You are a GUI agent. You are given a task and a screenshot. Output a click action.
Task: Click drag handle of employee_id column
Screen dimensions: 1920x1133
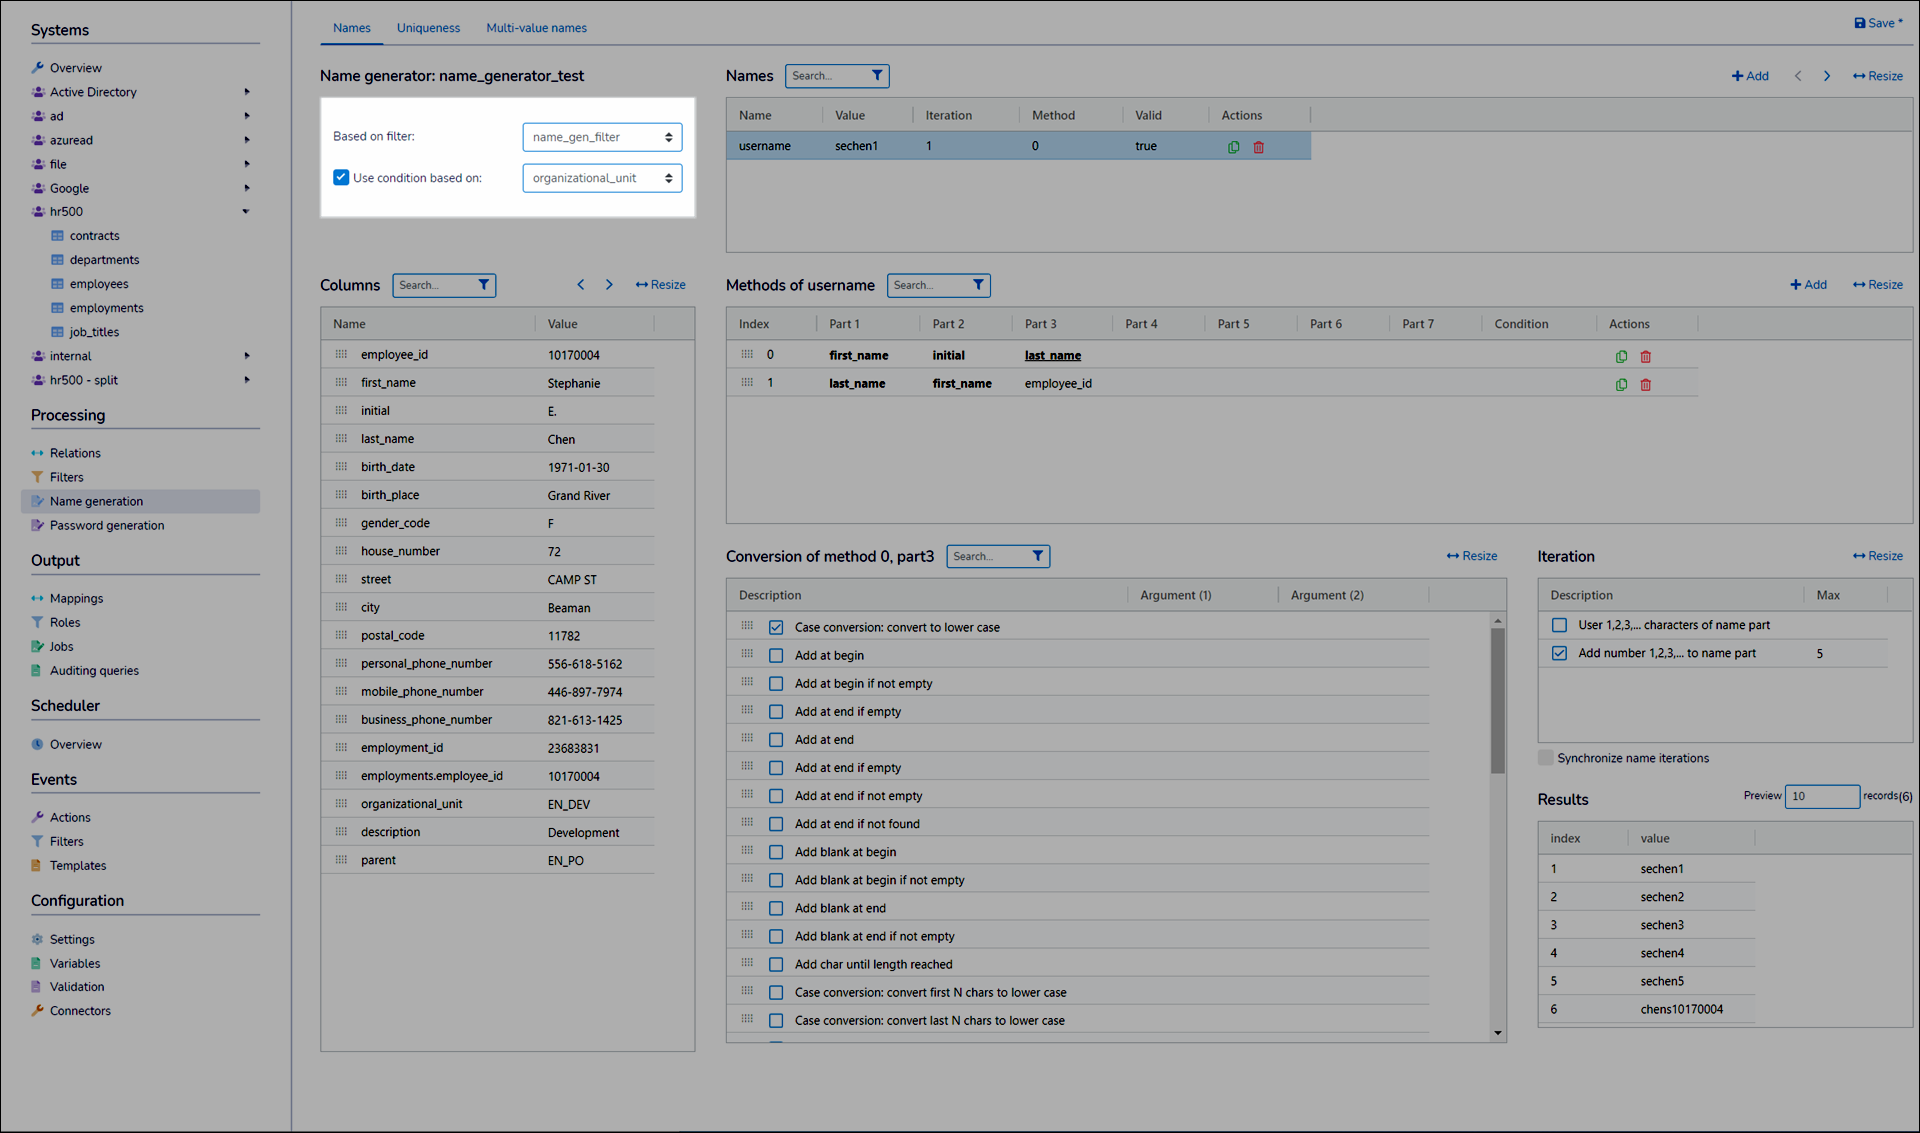coord(341,354)
